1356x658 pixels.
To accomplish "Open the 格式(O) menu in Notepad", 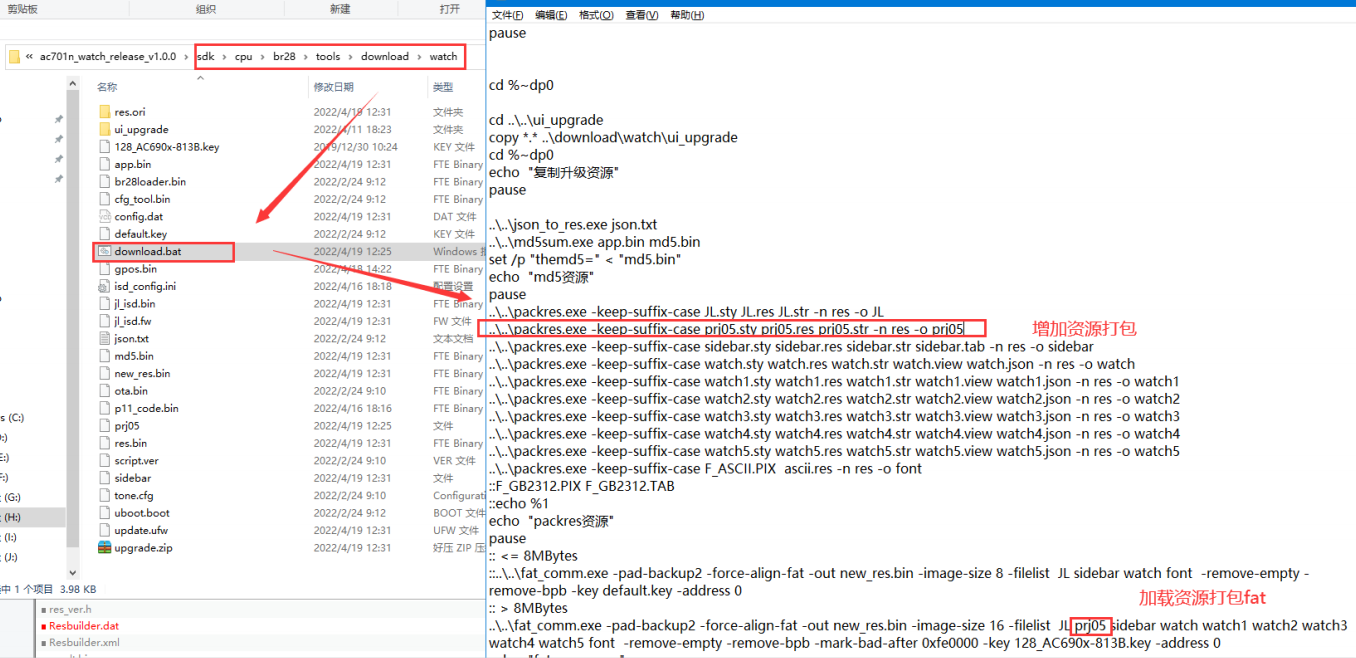I will point(597,15).
